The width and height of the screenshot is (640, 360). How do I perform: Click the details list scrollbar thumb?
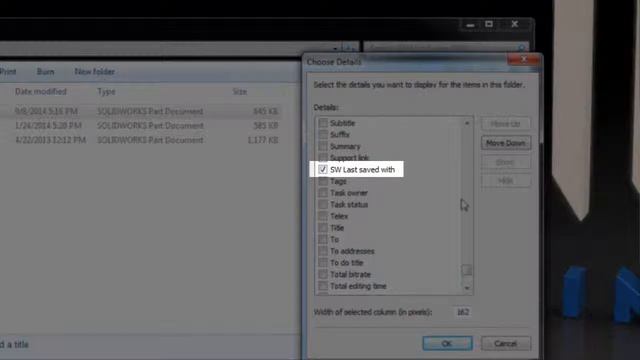467,270
